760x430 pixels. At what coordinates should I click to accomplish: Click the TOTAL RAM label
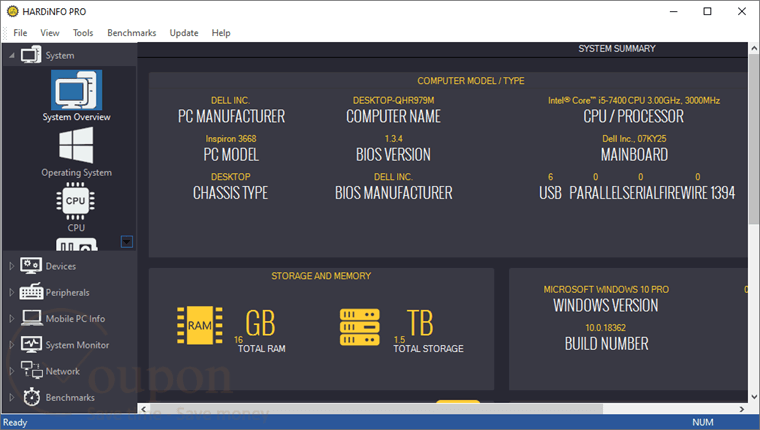tap(262, 349)
